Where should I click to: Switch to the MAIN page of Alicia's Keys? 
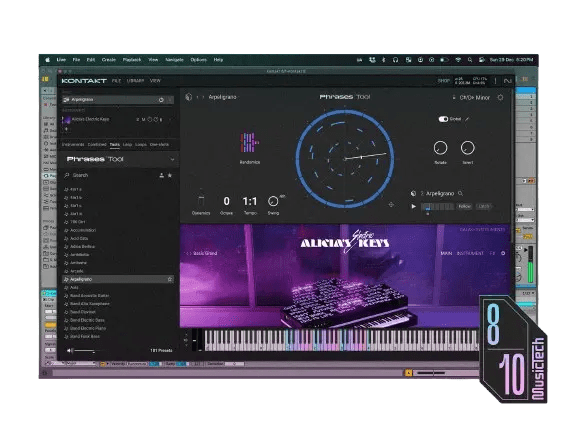tap(446, 253)
